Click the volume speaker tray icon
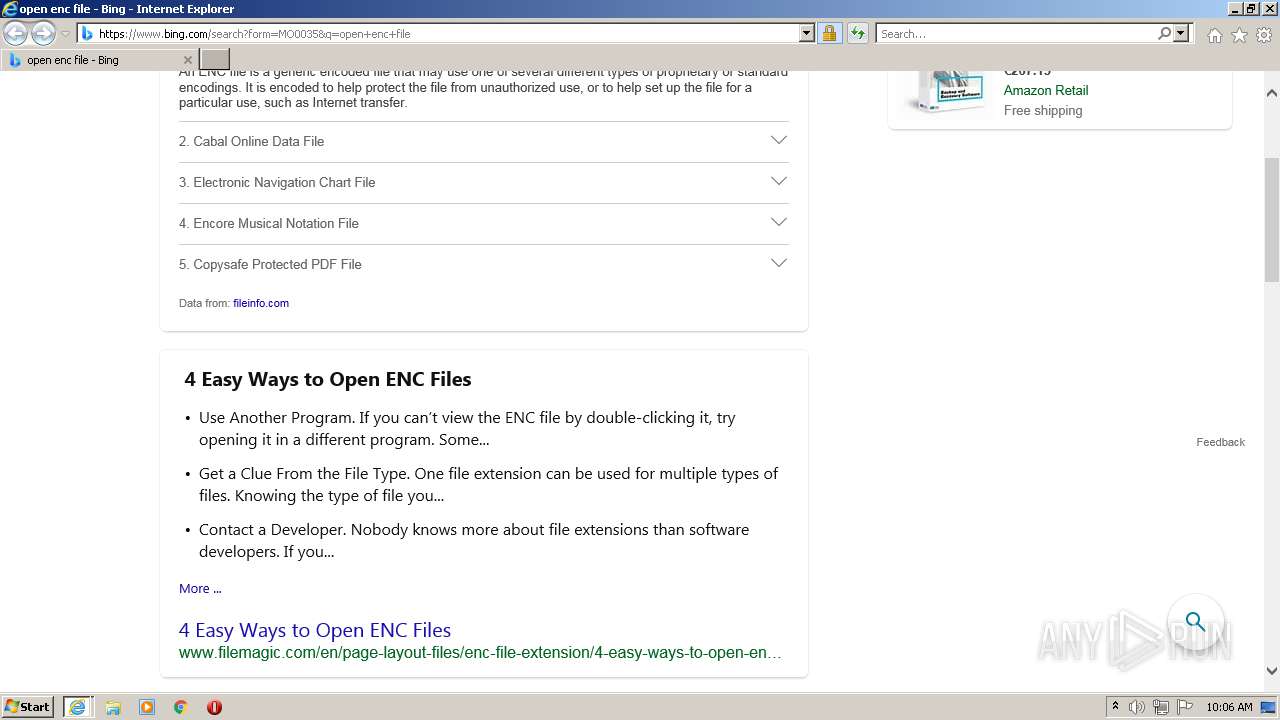 [1137, 707]
